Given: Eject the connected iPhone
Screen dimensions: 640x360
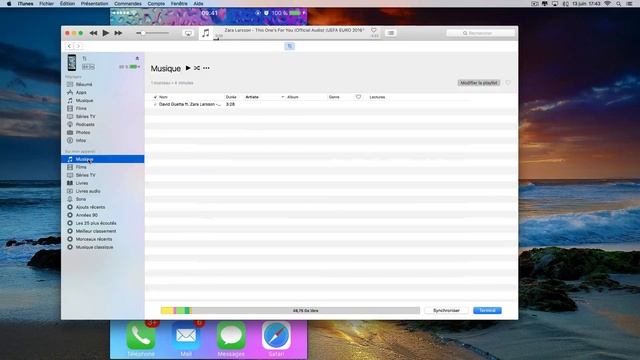Looking at the screenshot, I should point(137,58).
